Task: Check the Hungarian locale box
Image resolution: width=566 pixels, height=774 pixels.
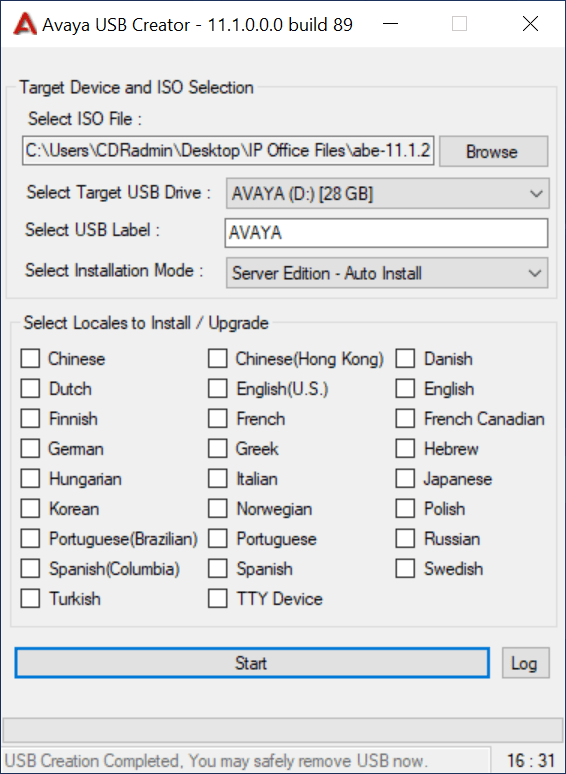Action: pos(30,479)
